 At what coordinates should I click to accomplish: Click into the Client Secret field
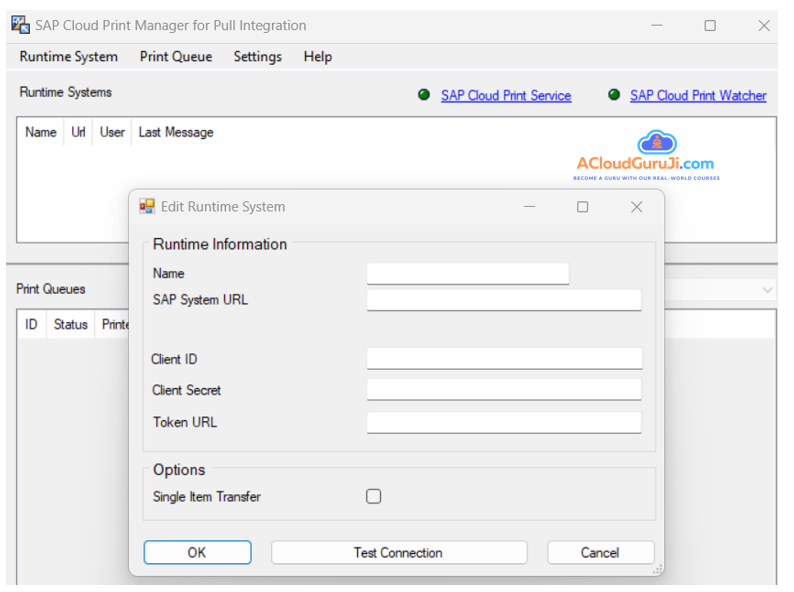[x=504, y=390]
